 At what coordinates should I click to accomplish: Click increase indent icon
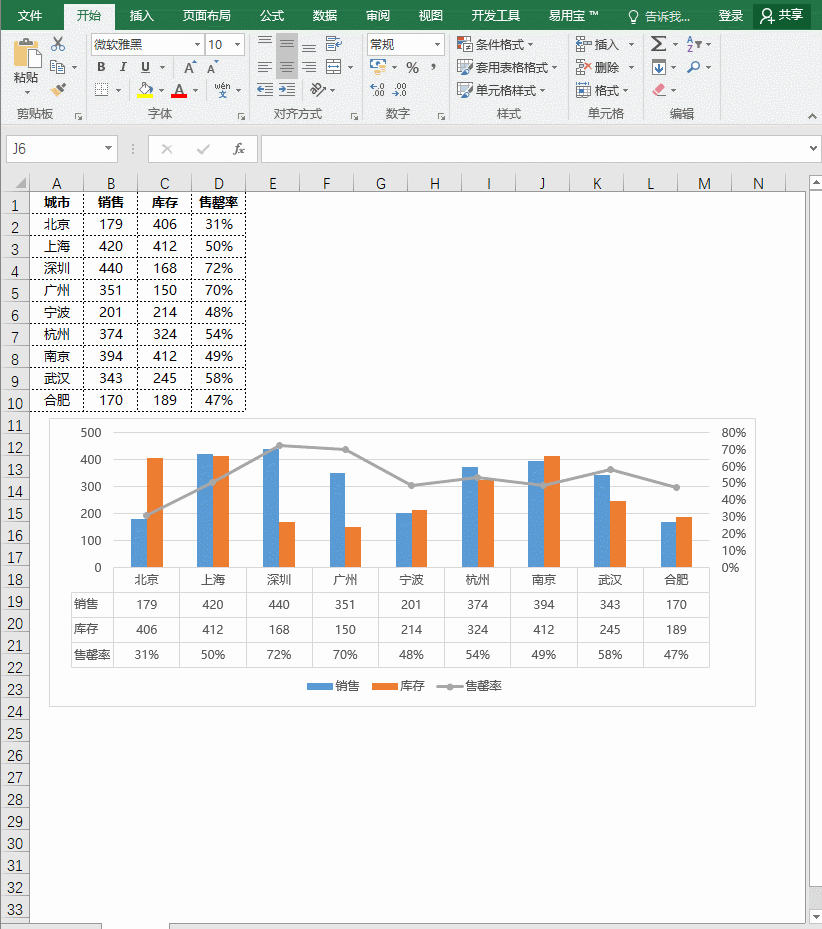coord(287,89)
